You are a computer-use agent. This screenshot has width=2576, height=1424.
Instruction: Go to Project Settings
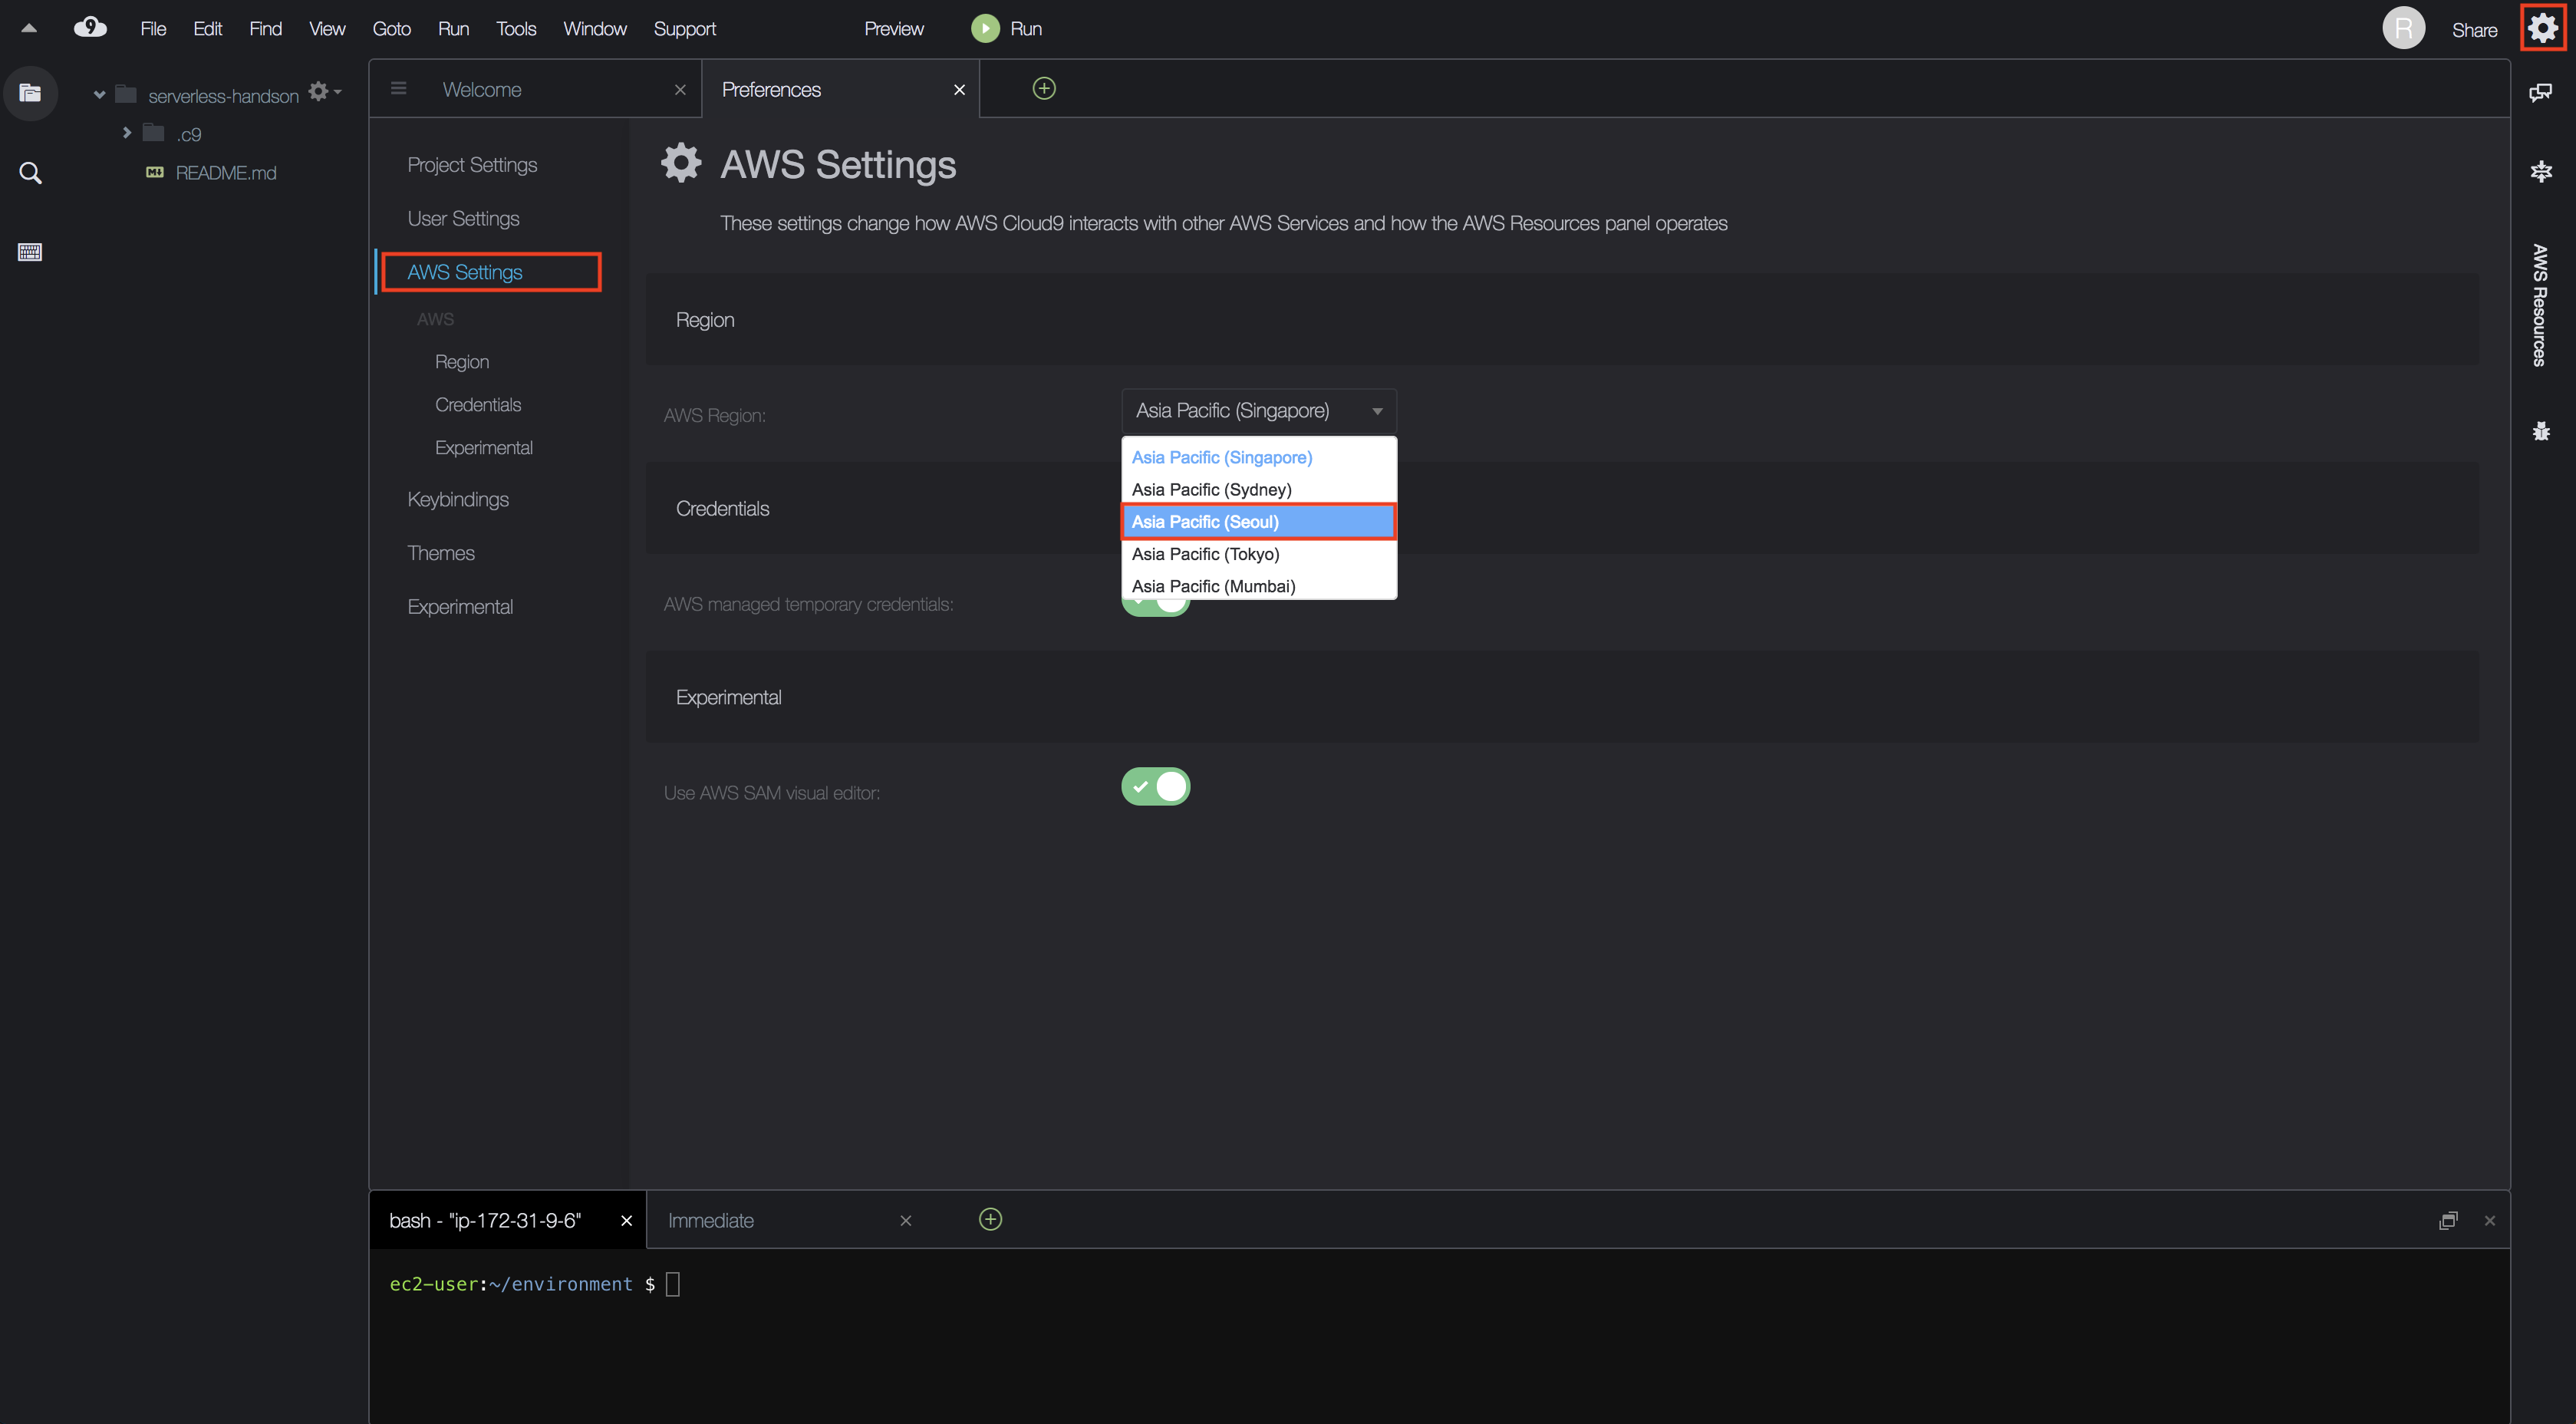(472, 165)
